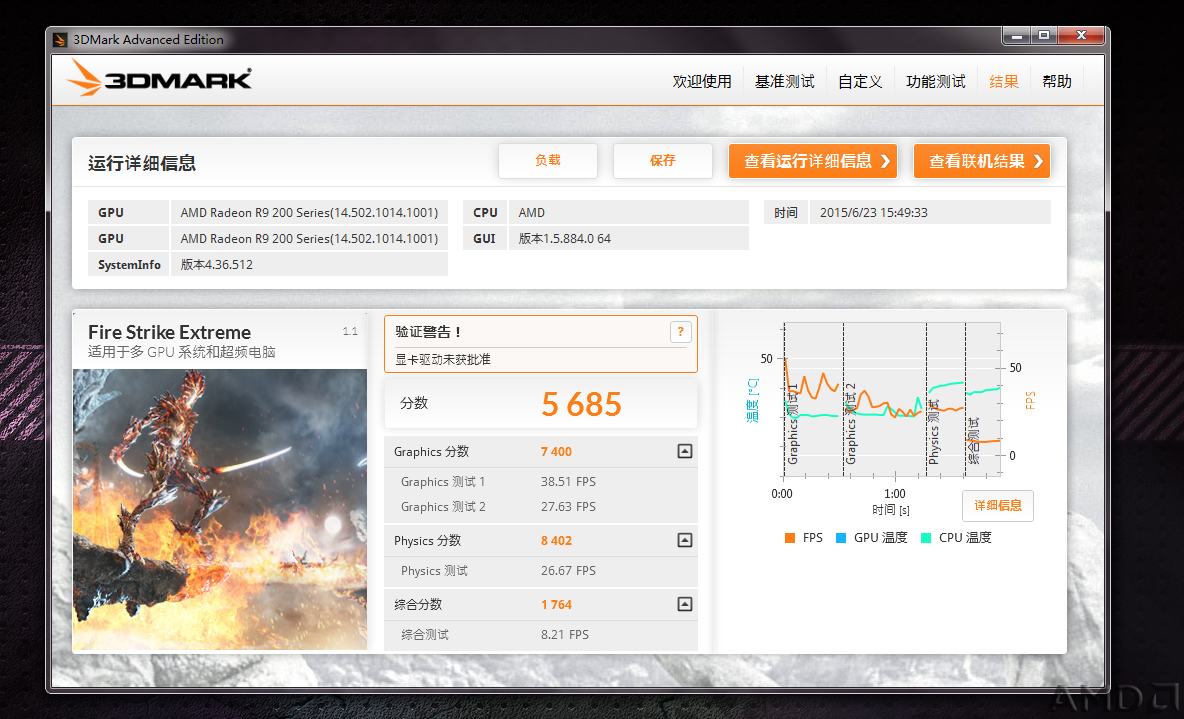Click the 3DMark logo in the header

click(159, 78)
